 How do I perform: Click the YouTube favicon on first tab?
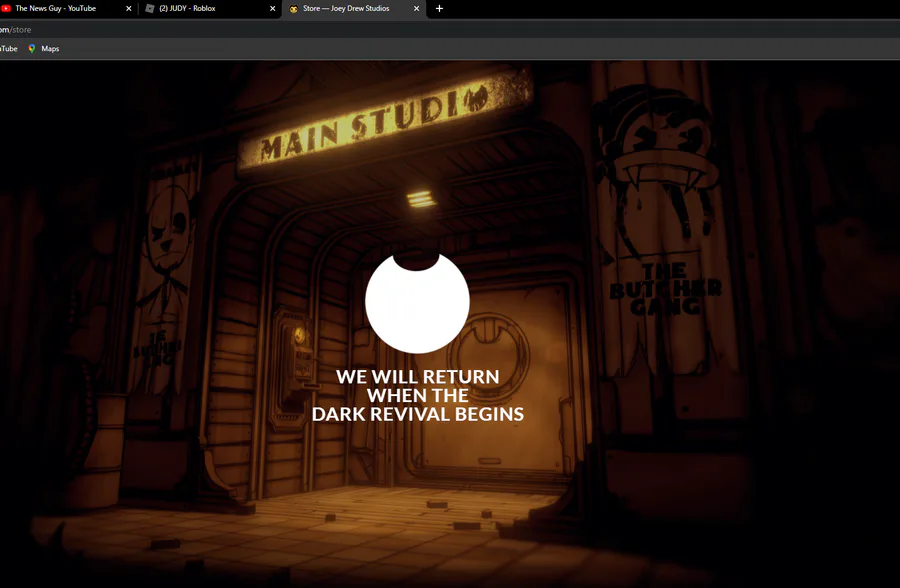pos(6,9)
